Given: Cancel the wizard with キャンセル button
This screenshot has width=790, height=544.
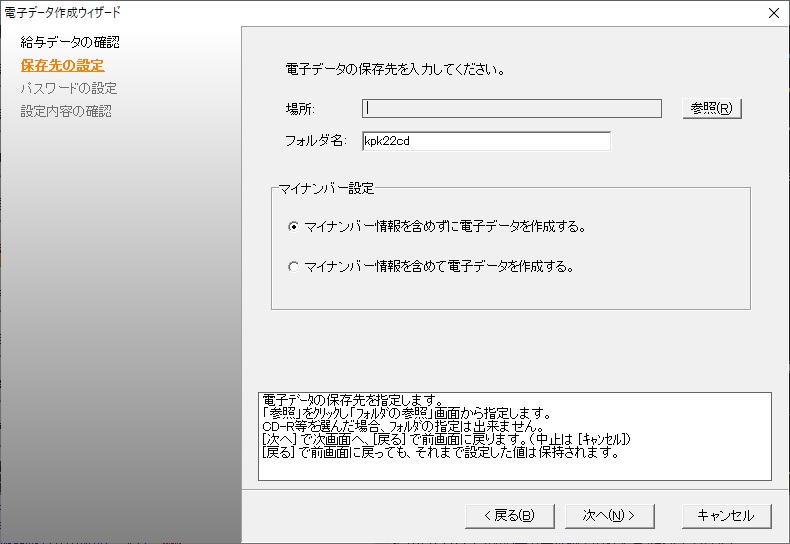Looking at the screenshot, I should [x=726, y=516].
